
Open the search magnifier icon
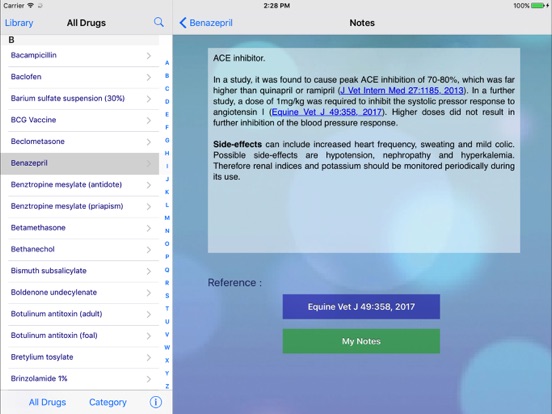[x=159, y=23]
